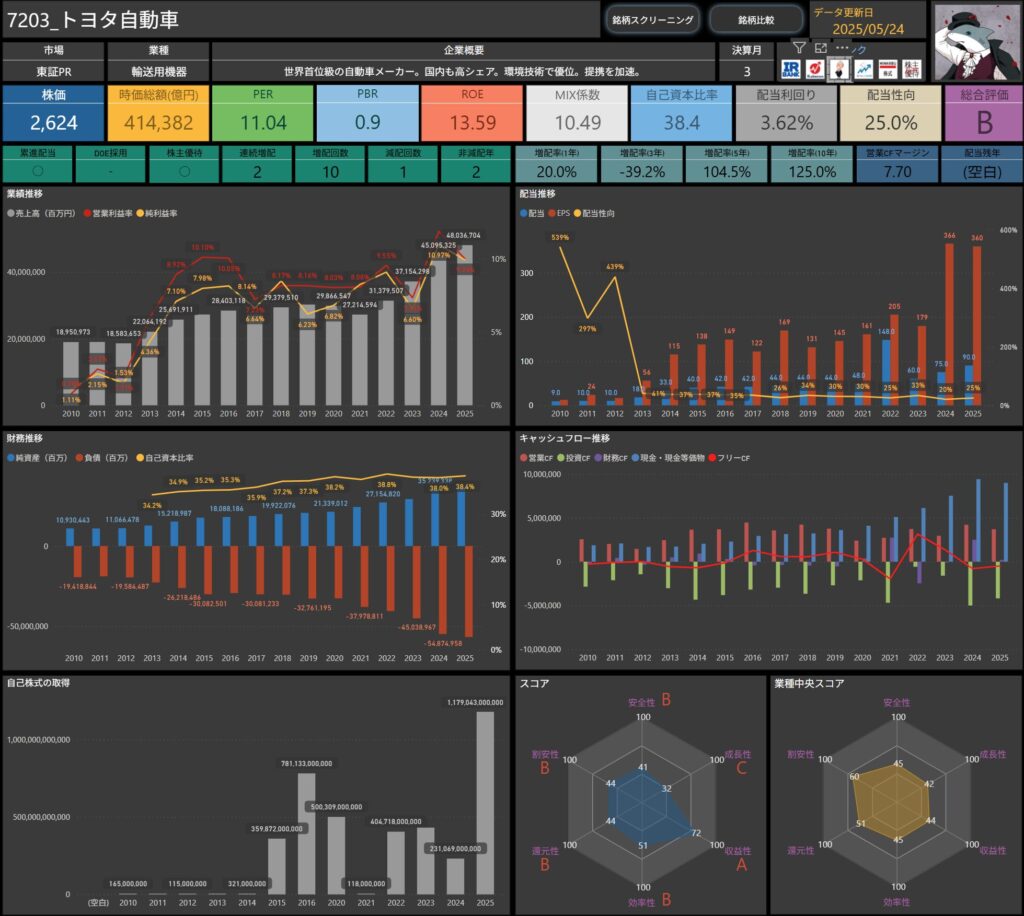Click the 配当 legend item in 配当推移
The height and width of the screenshot is (916, 1024).
coord(532,213)
